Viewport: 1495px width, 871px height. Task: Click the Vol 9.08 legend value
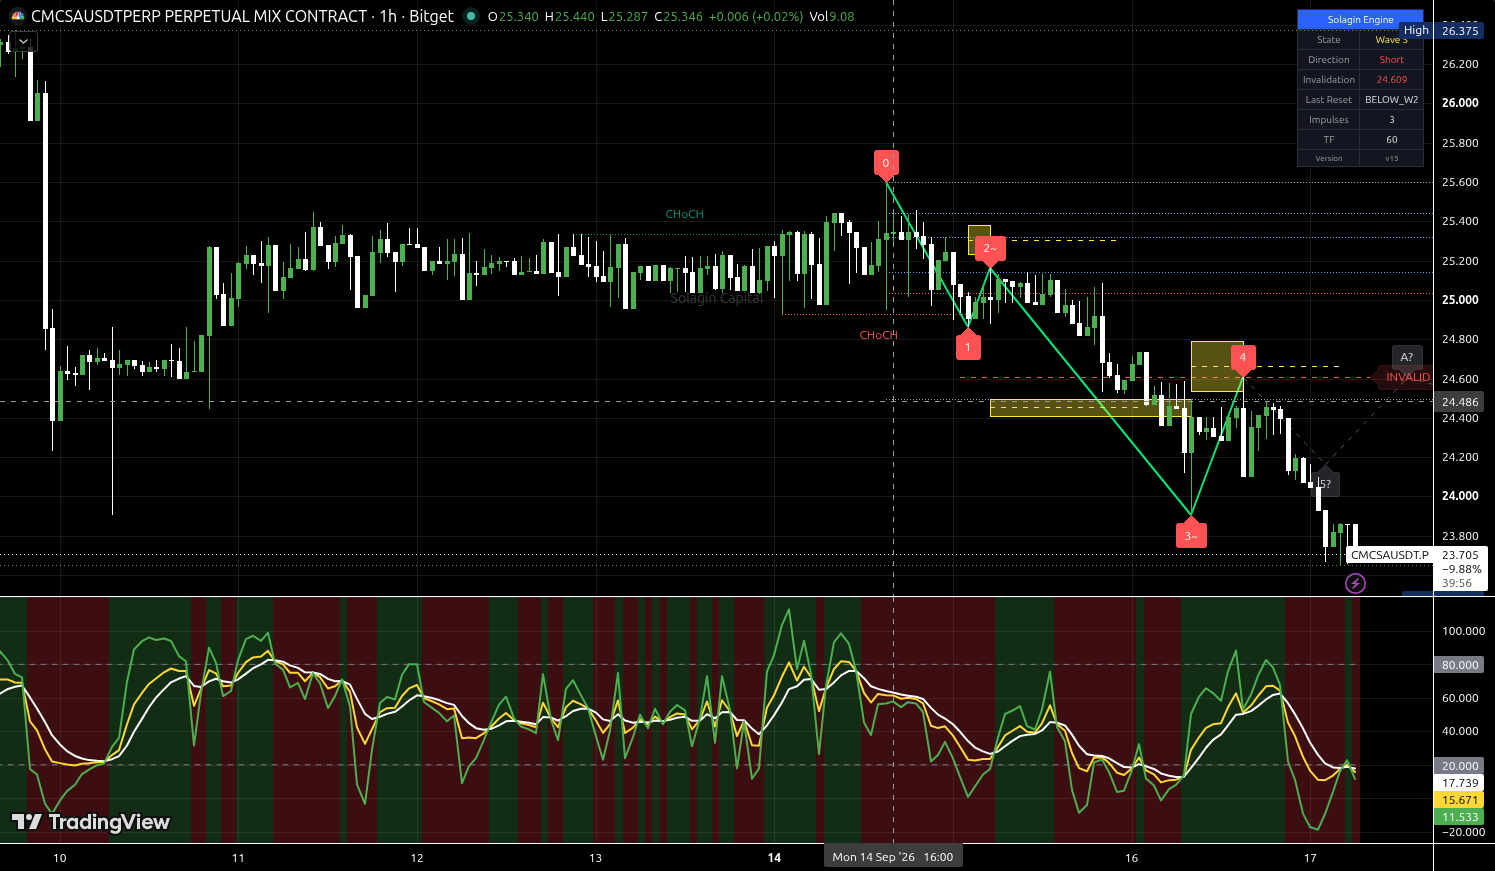832,16
